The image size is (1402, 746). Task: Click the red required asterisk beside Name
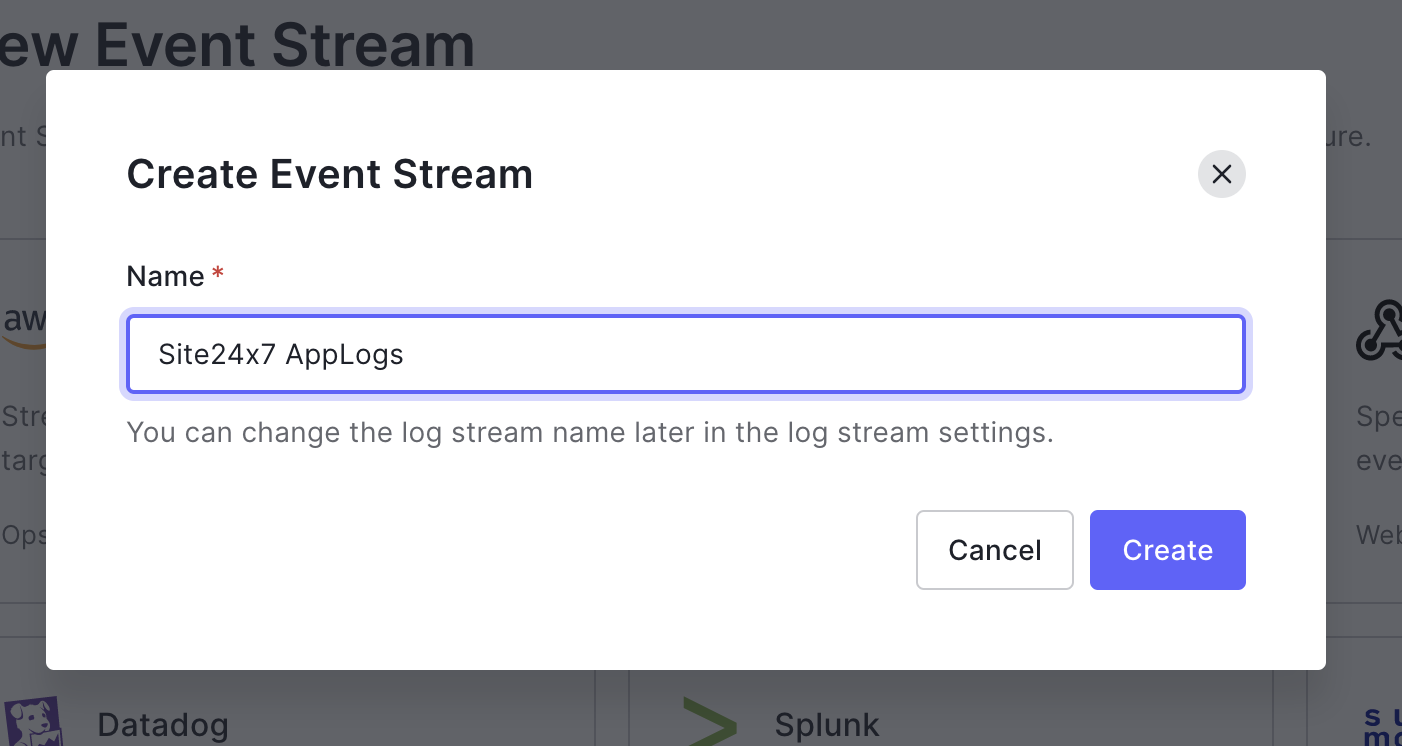pos(218,270)
